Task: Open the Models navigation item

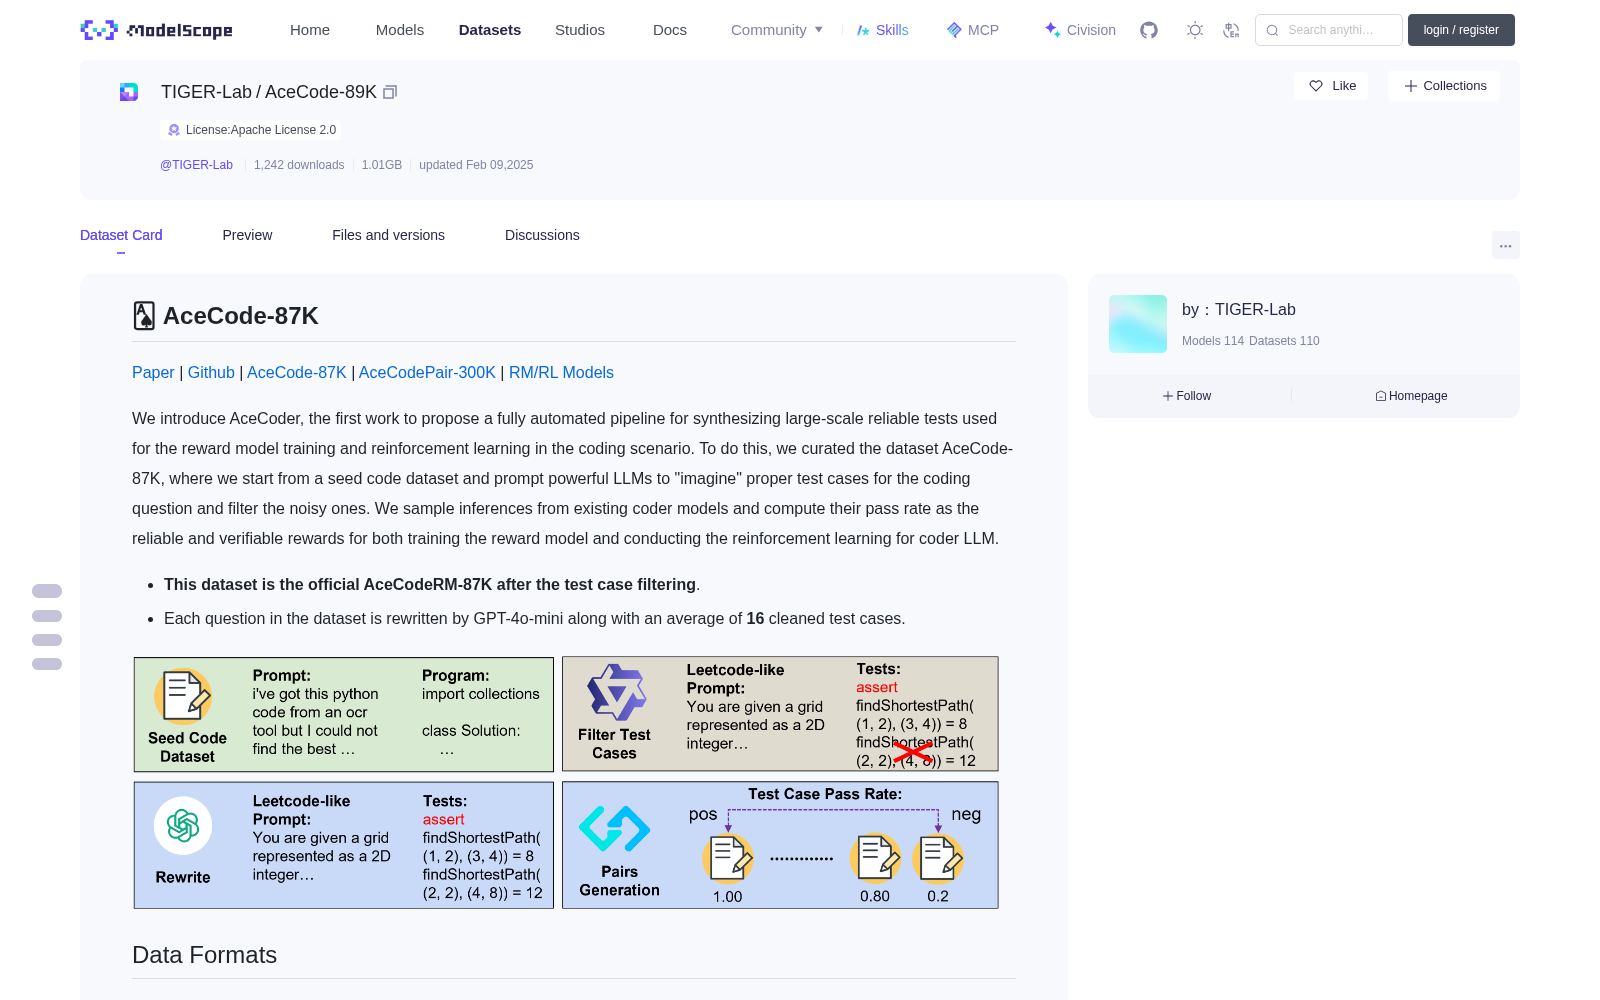Action: [400, 30]
